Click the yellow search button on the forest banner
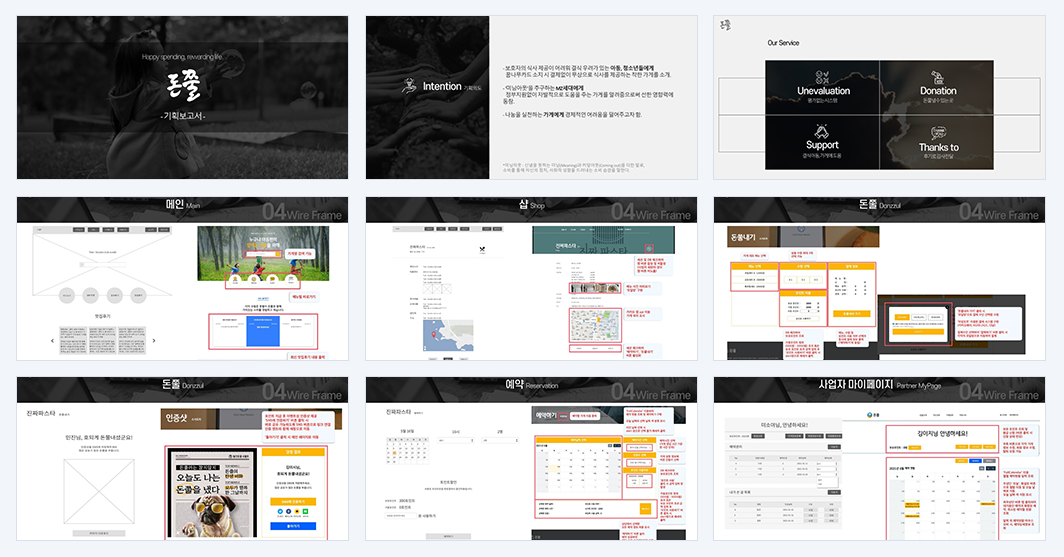Screen dimensions: 1064x557 click(x=278, y=254)
